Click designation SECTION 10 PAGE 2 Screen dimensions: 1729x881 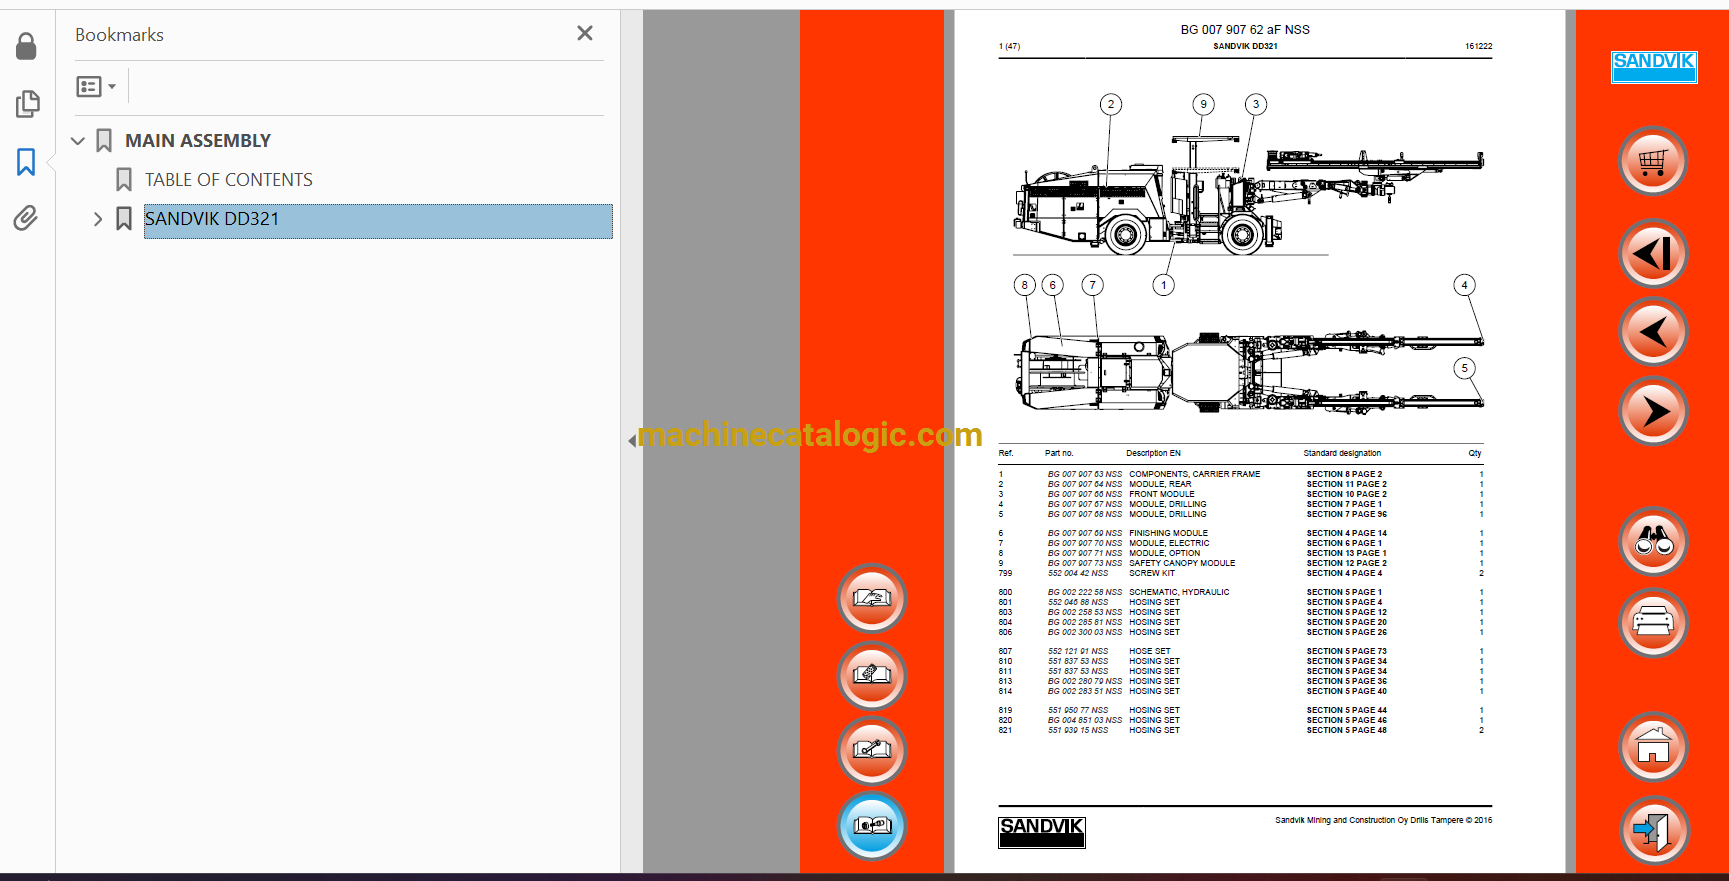coord(1347,494)
